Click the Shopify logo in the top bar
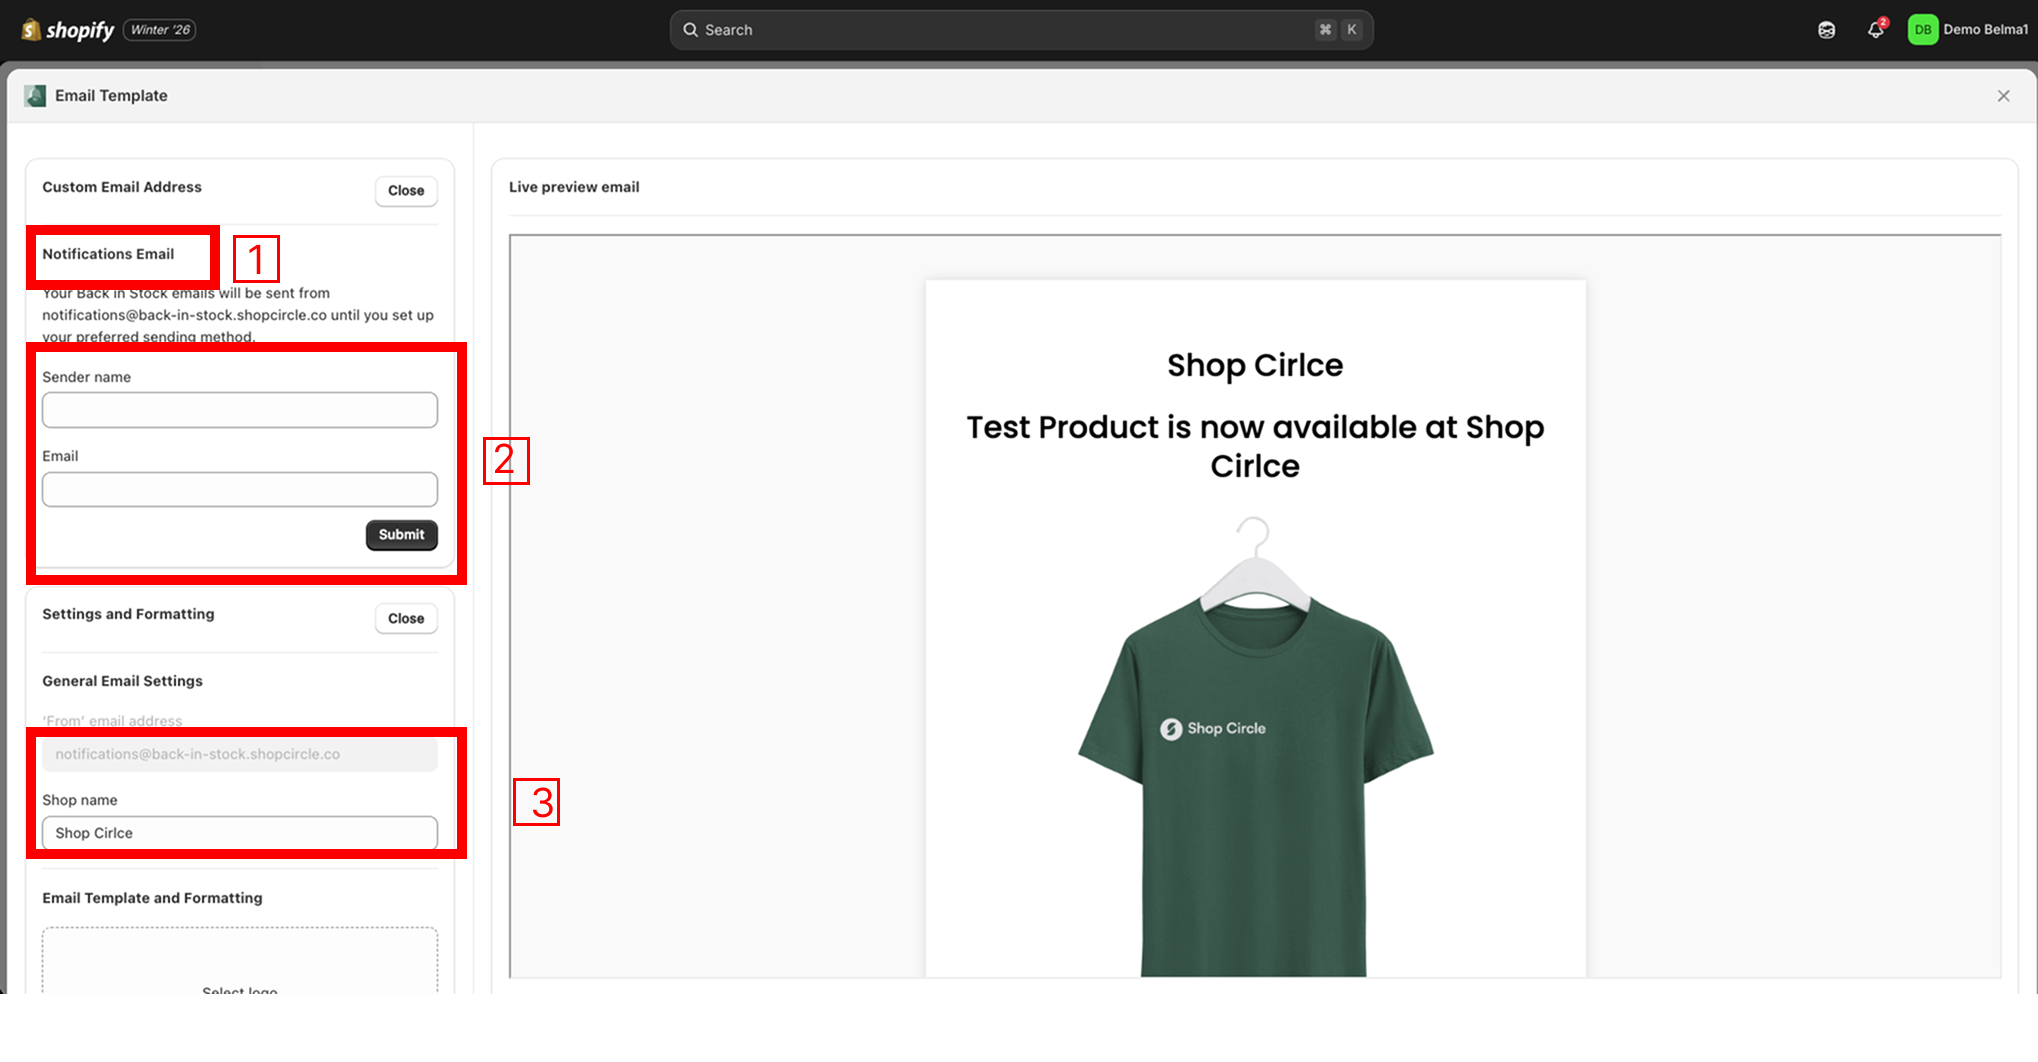 68,30
